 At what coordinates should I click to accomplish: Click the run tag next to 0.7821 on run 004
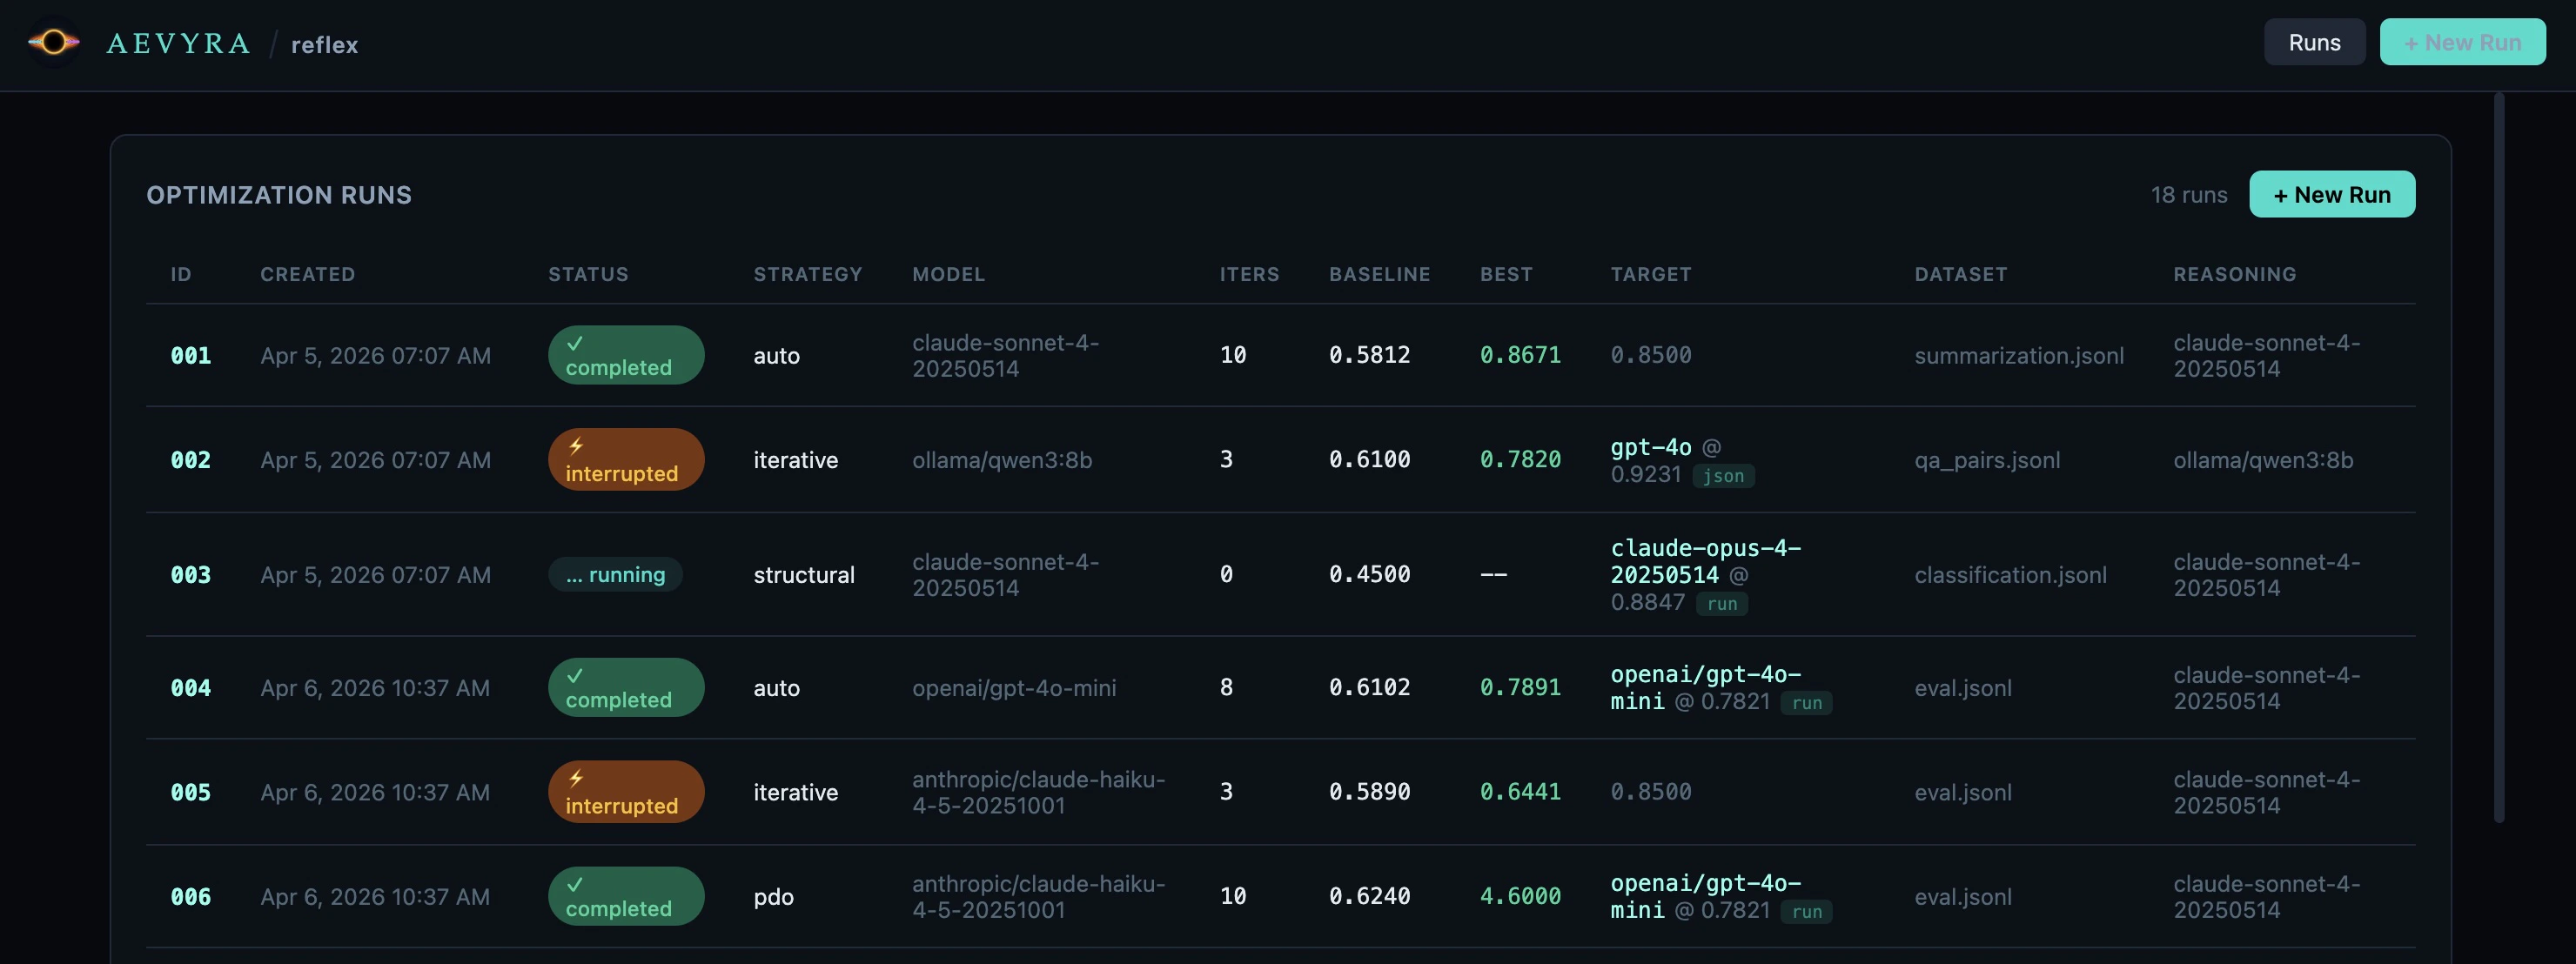coord(1808,703)
